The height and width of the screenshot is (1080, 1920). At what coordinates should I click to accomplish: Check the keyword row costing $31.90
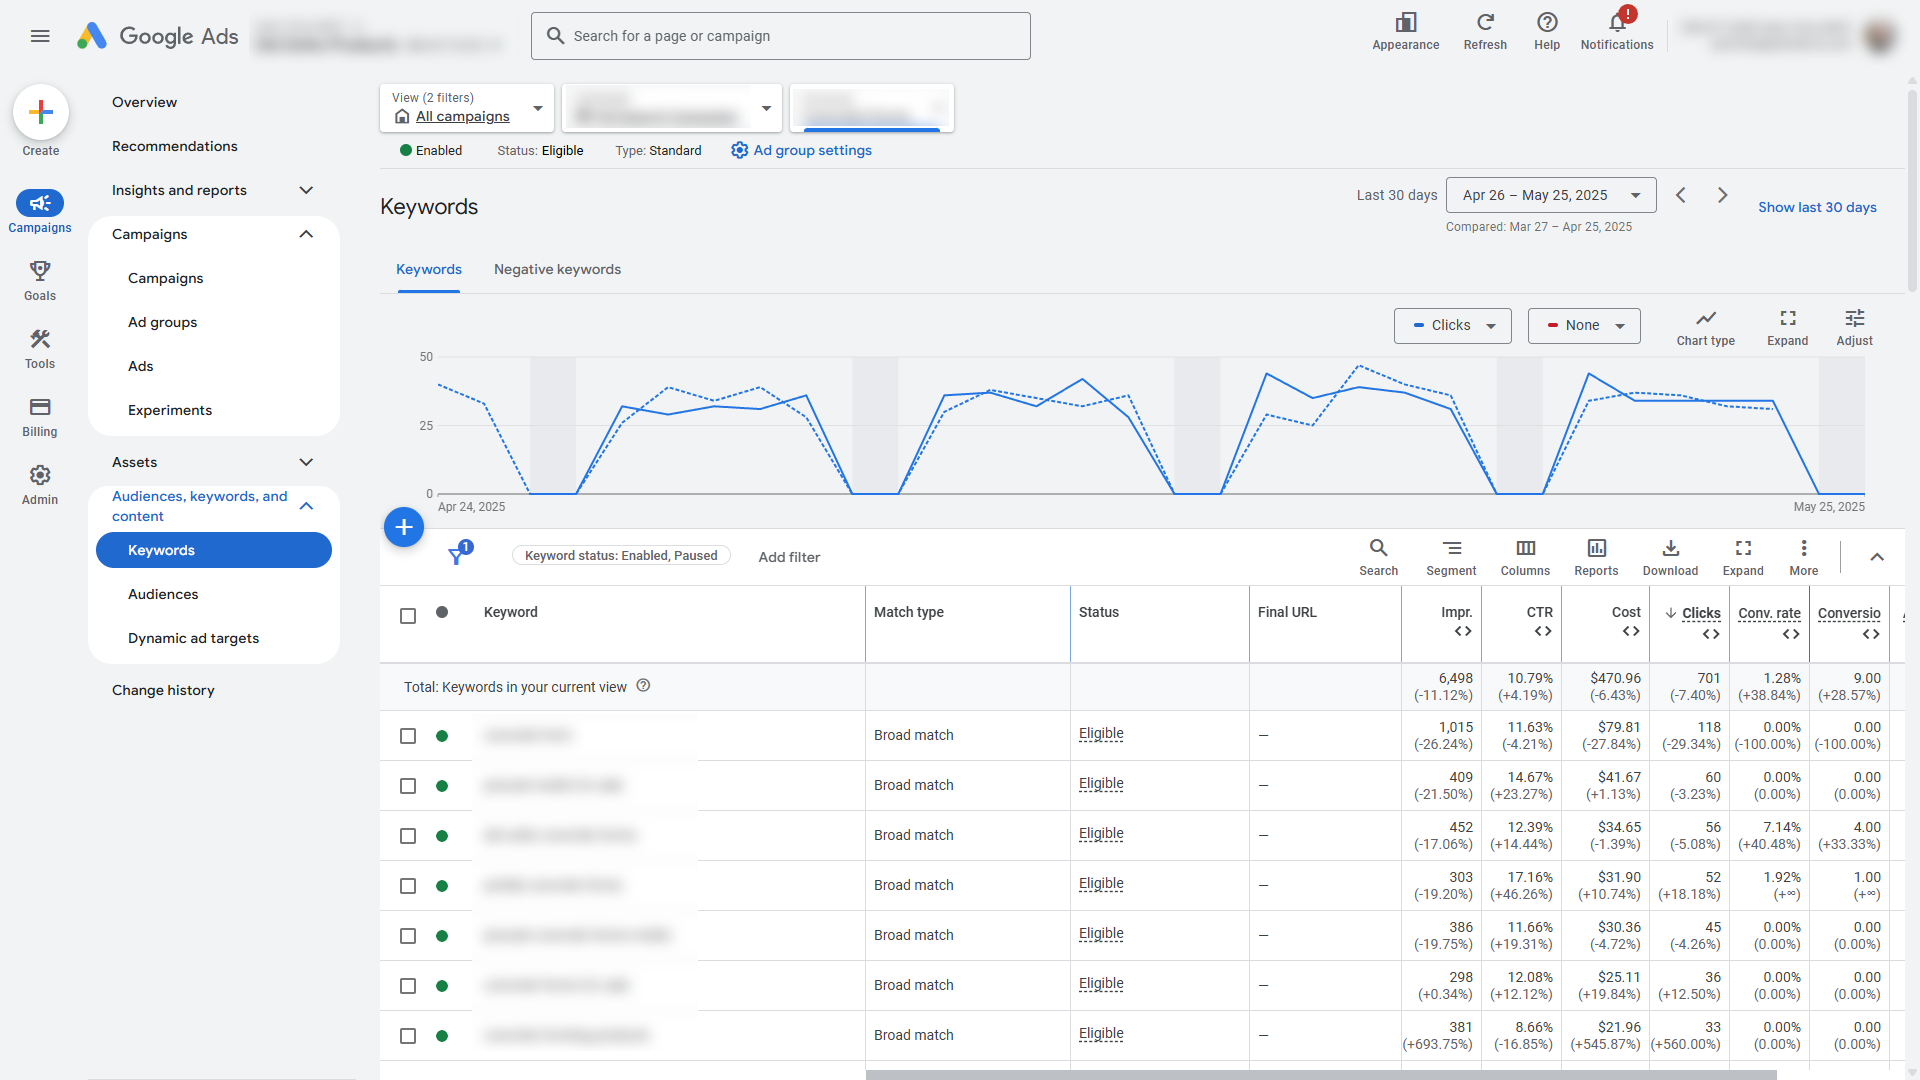(408, 886)
